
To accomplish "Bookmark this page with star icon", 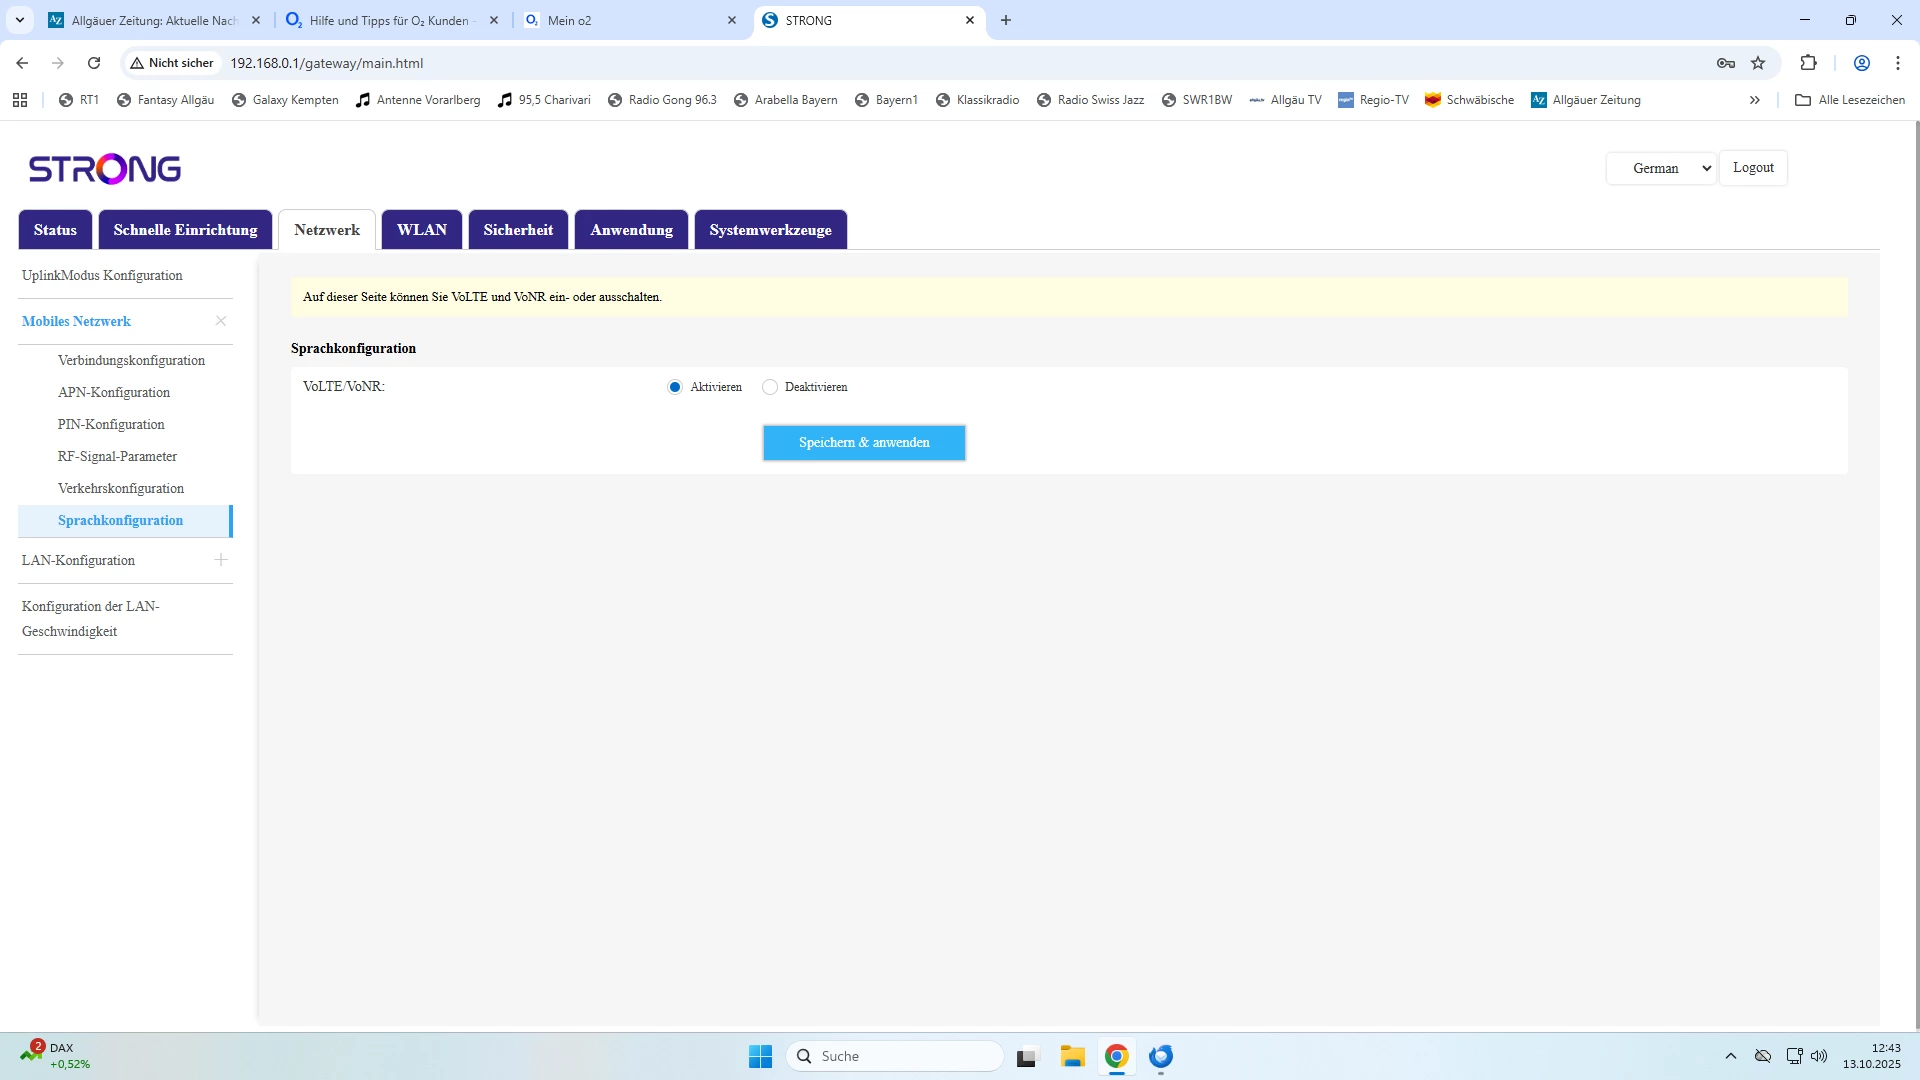I will coord(1758,63).
